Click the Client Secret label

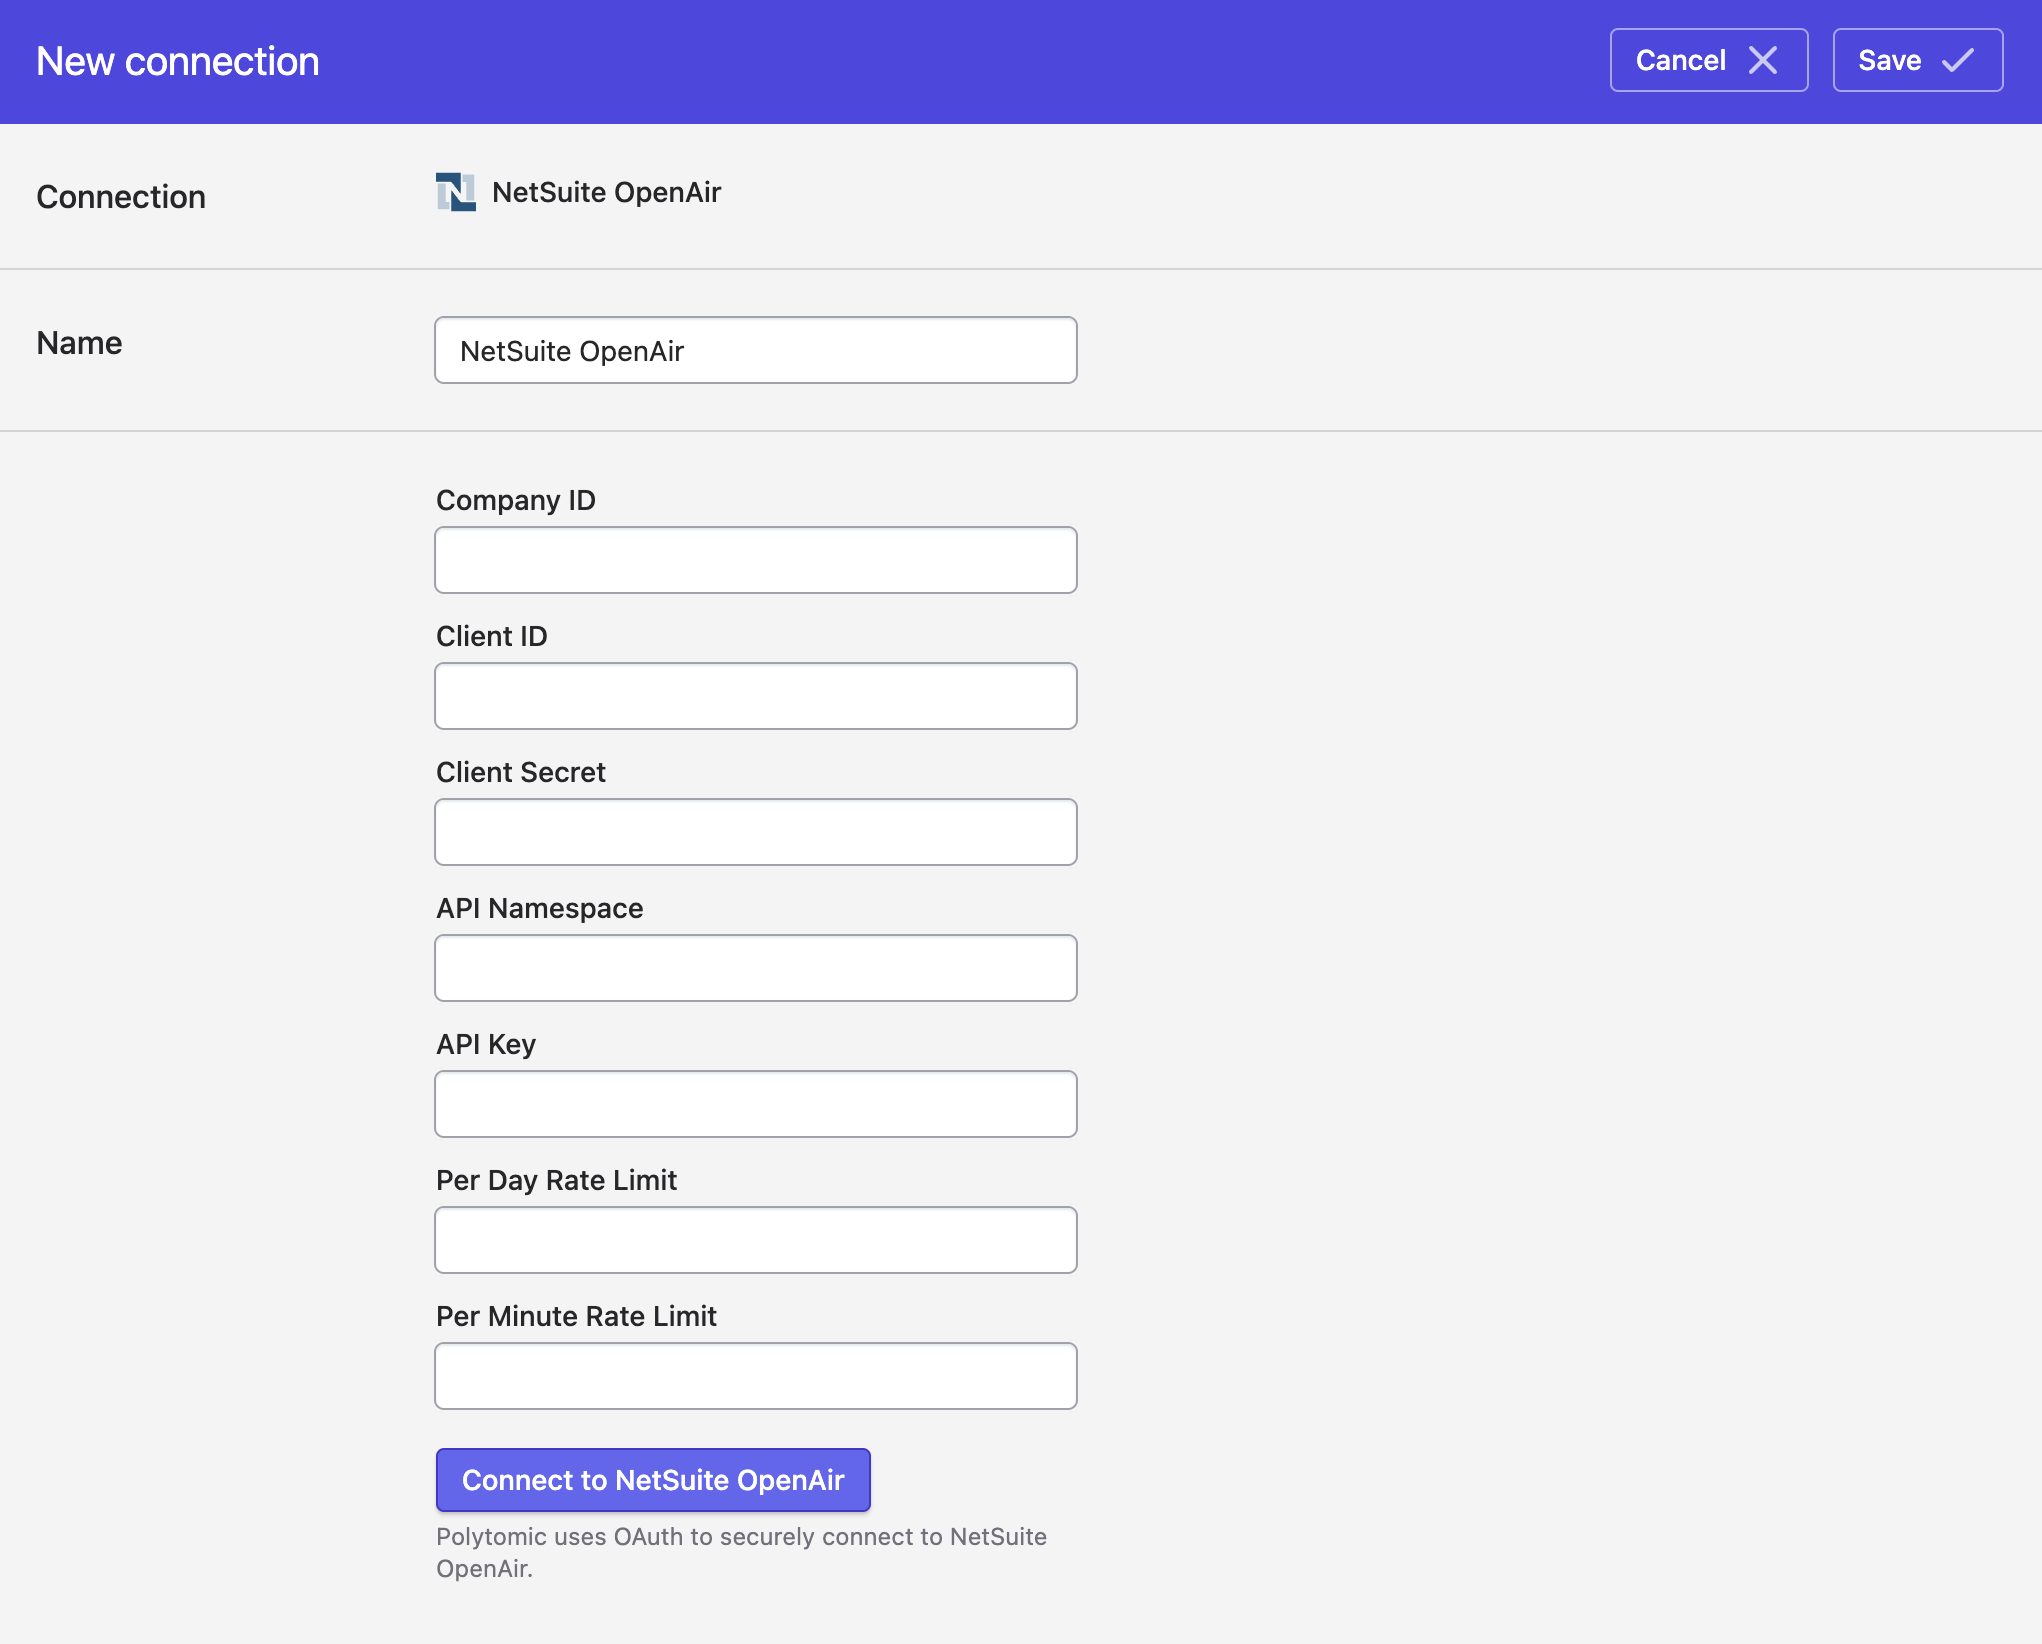[521, 772]
